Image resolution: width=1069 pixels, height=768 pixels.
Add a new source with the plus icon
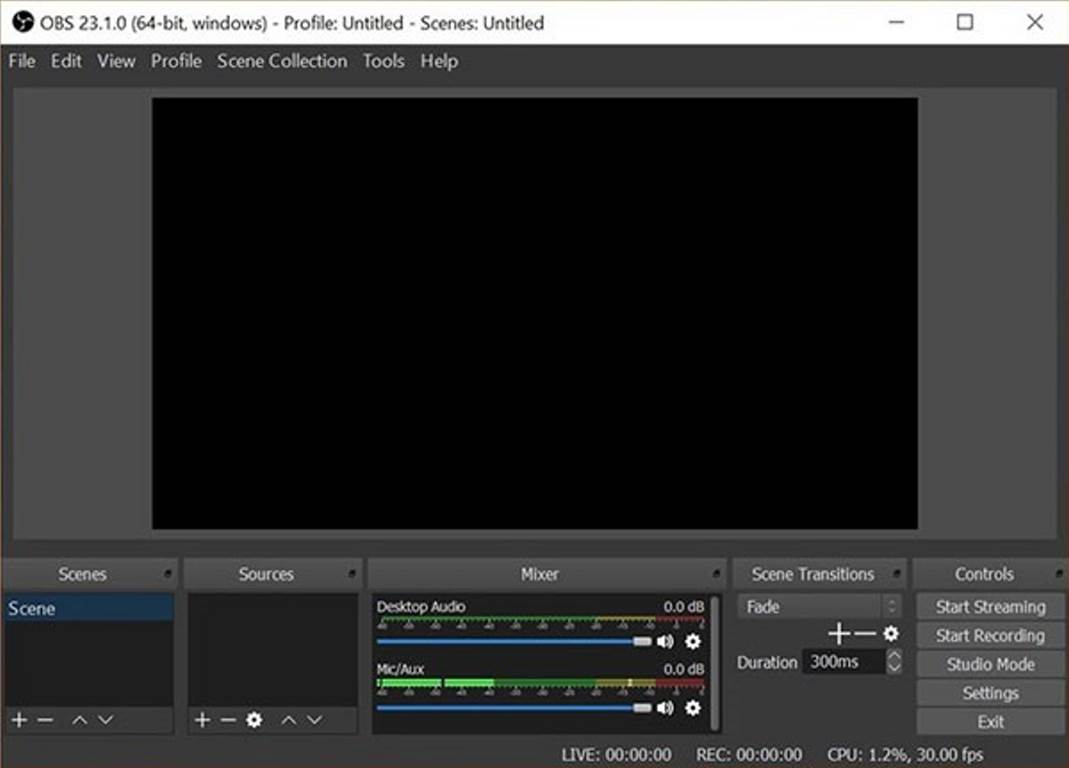click(x=202, y=720)
